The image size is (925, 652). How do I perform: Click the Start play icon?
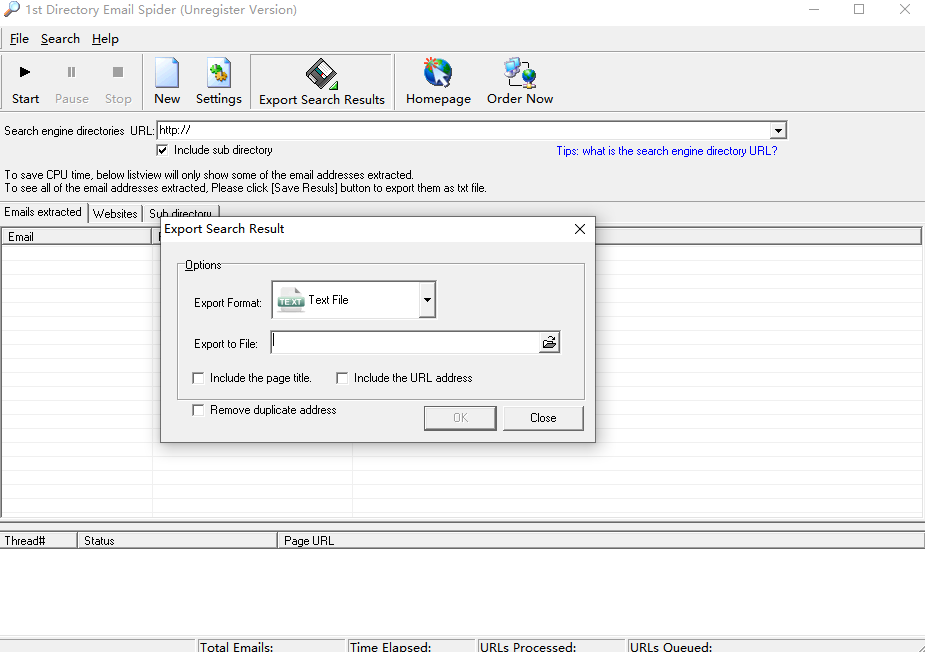pos(25,73)
